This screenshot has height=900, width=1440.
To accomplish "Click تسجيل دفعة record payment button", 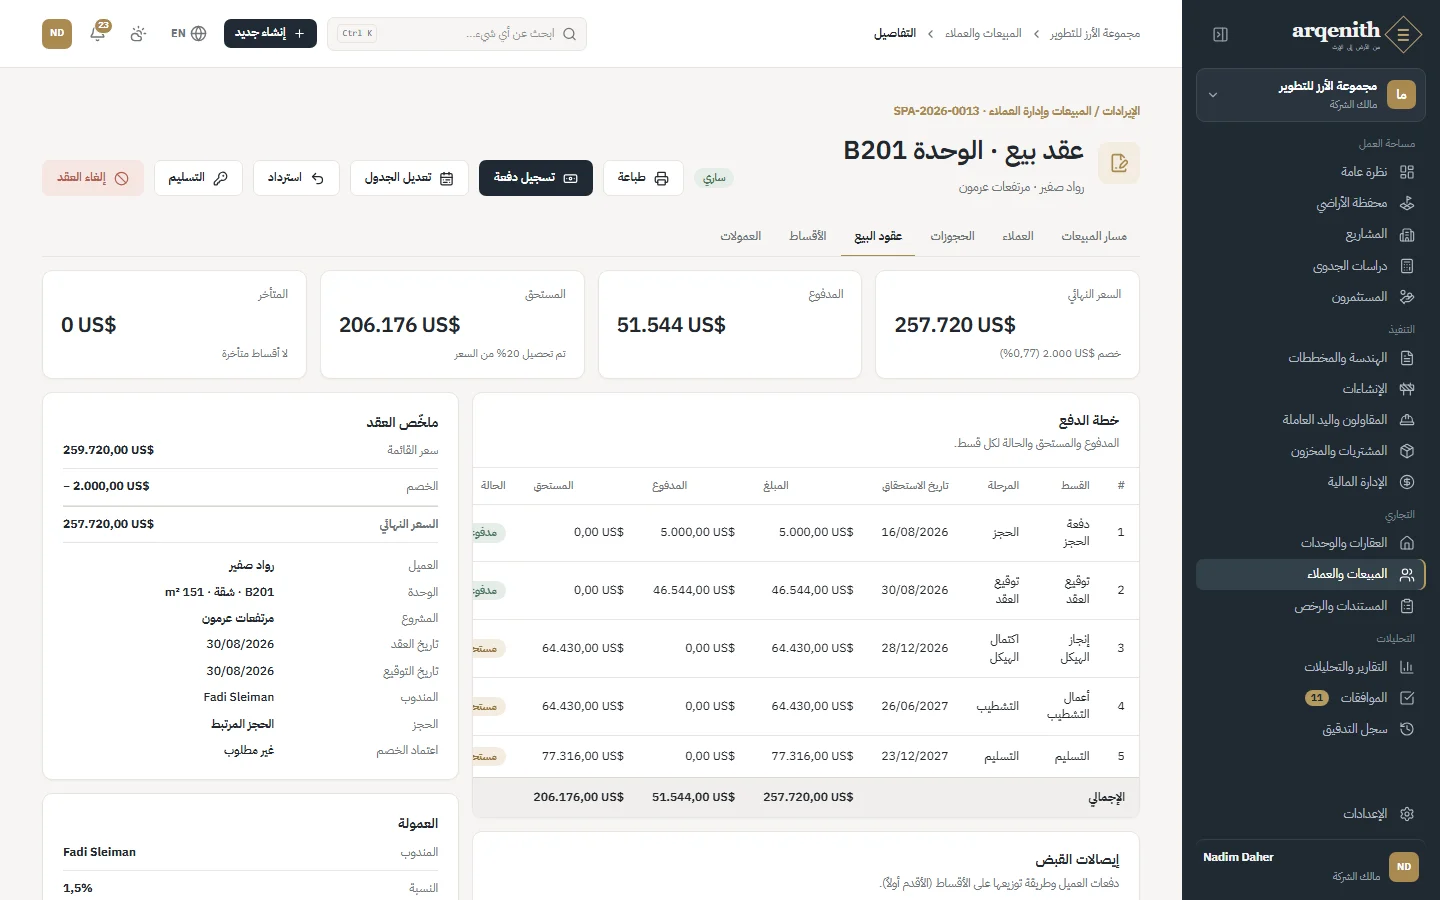I will tap(536, 178).
